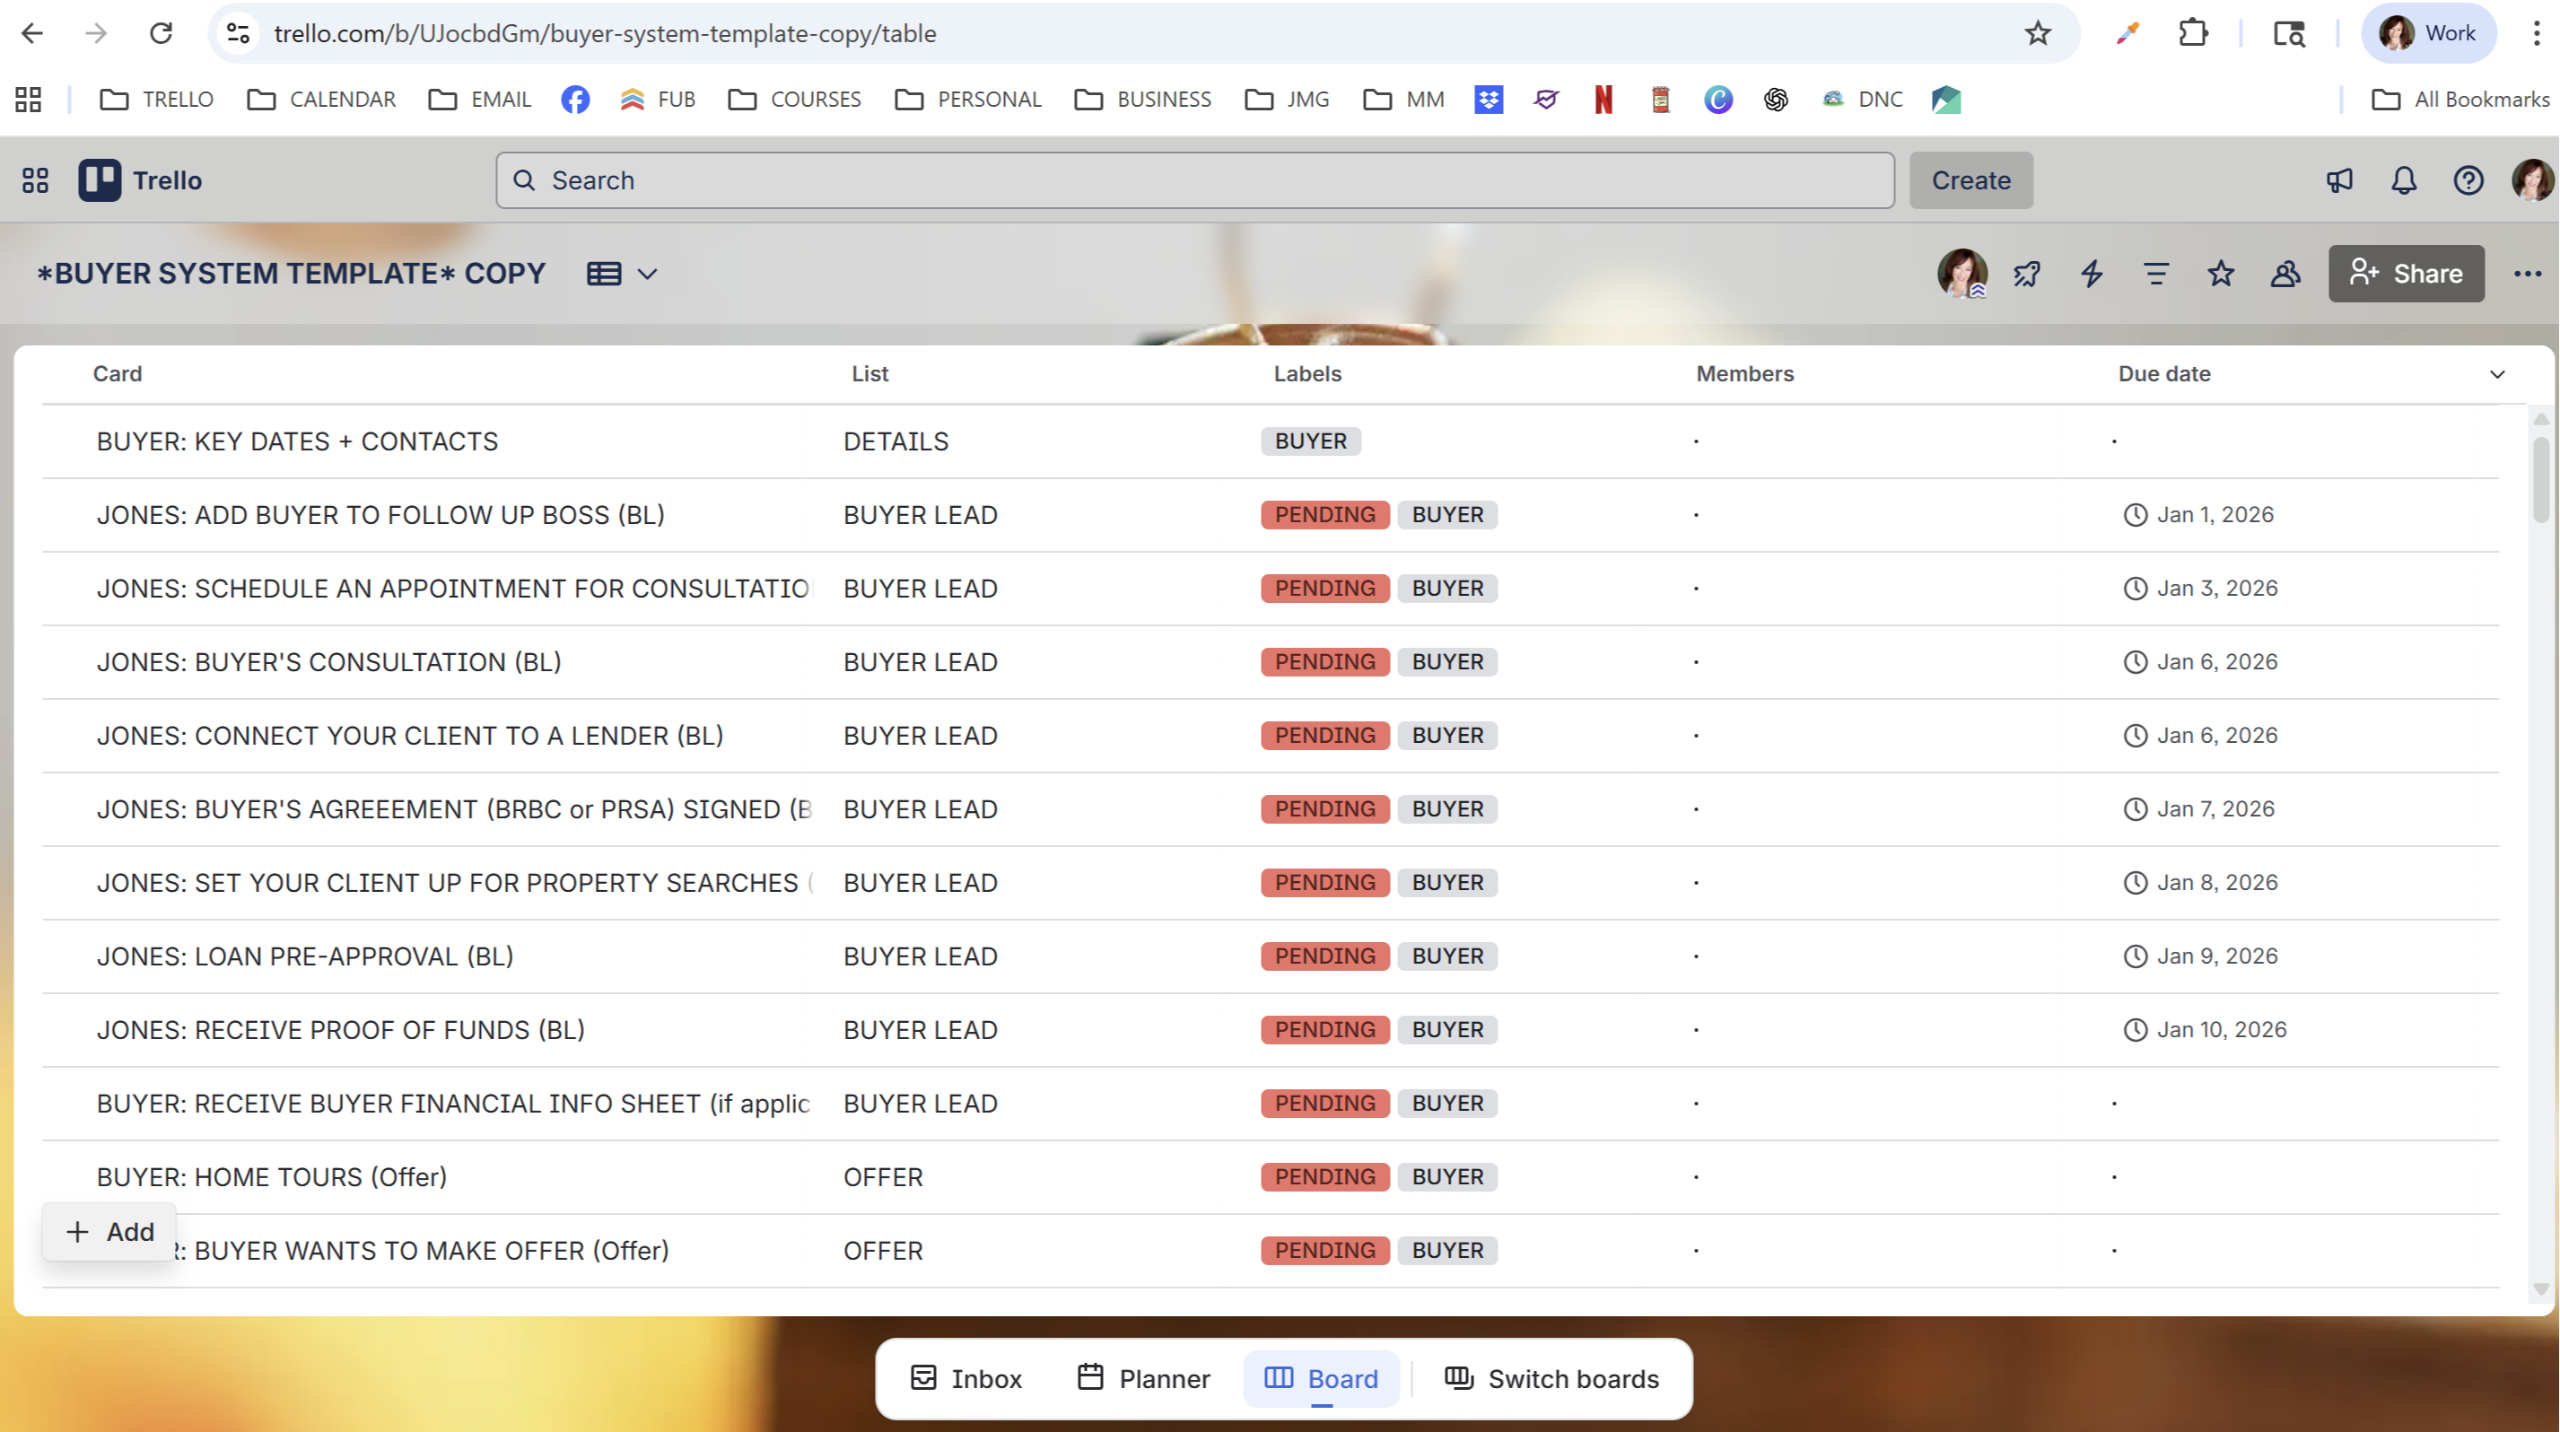Open the board filter icon

pyautogui.click(x=2156, y=273)
